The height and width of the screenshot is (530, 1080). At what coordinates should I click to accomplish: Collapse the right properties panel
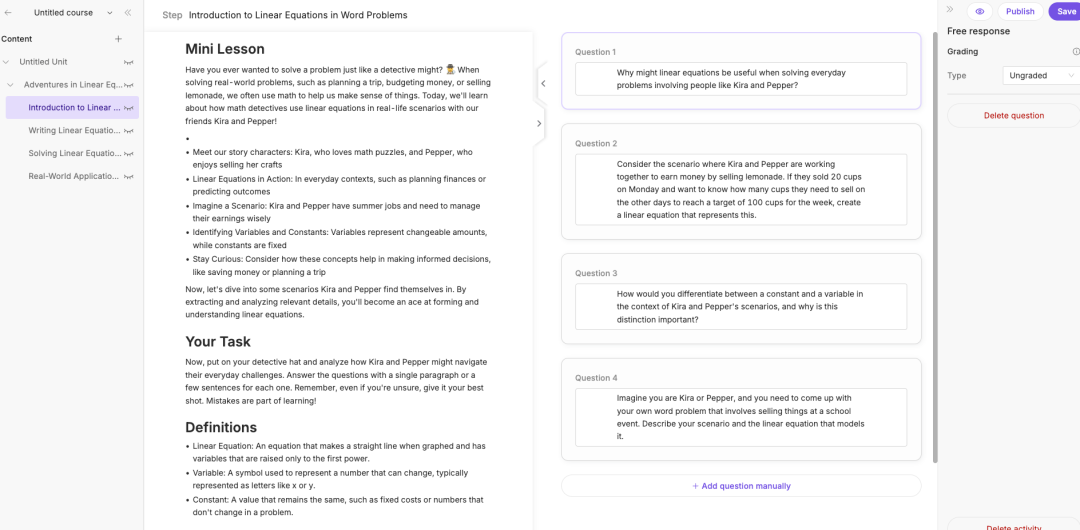pyautogui.click(x=950, y=9)
